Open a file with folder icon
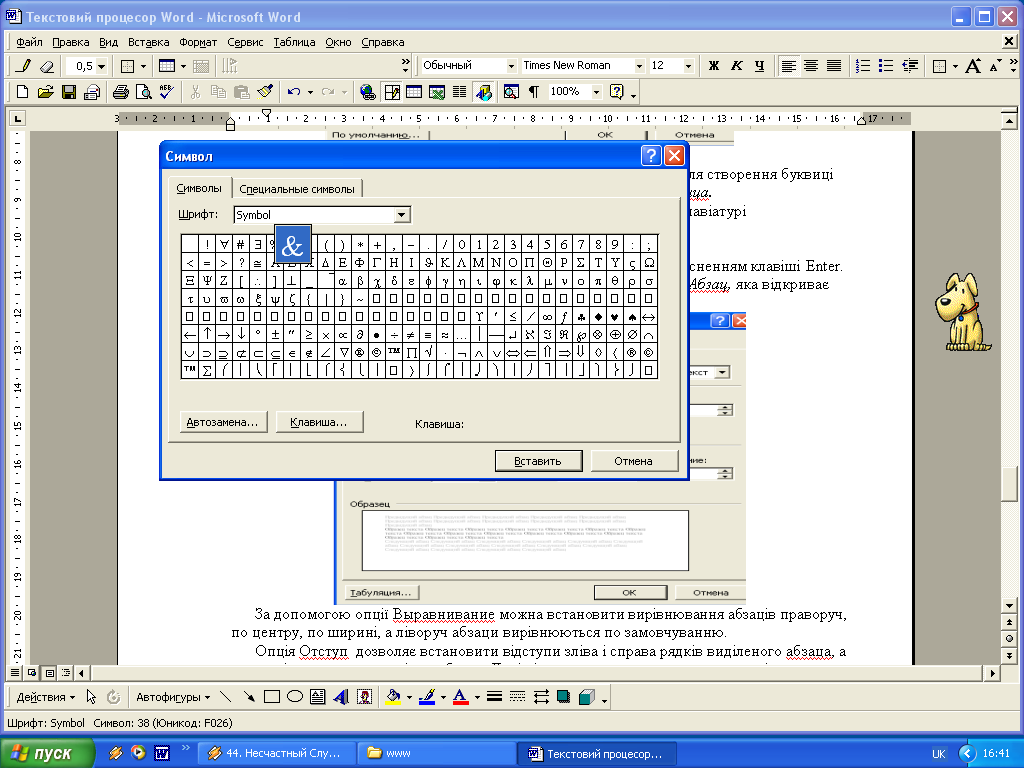The width and height of the screenshot is (1024, 768). [x=45, y=92]
